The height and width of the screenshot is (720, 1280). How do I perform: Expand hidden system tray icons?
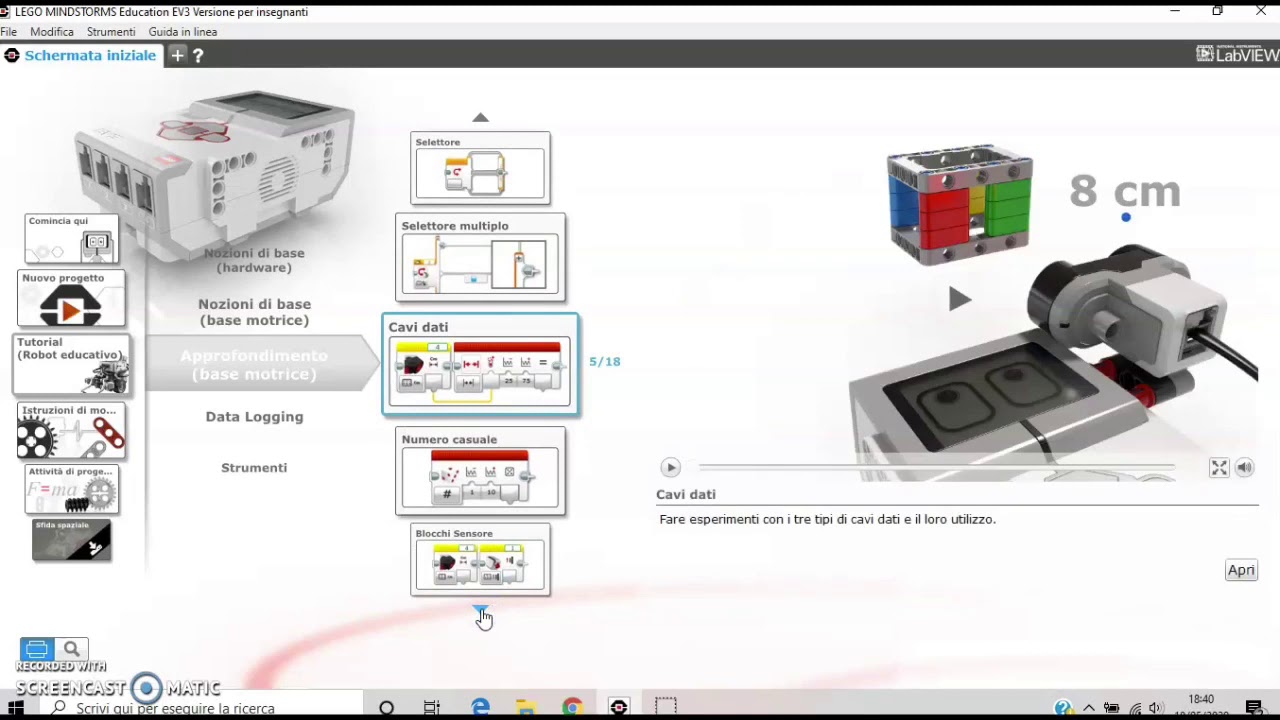point(1089,708)
